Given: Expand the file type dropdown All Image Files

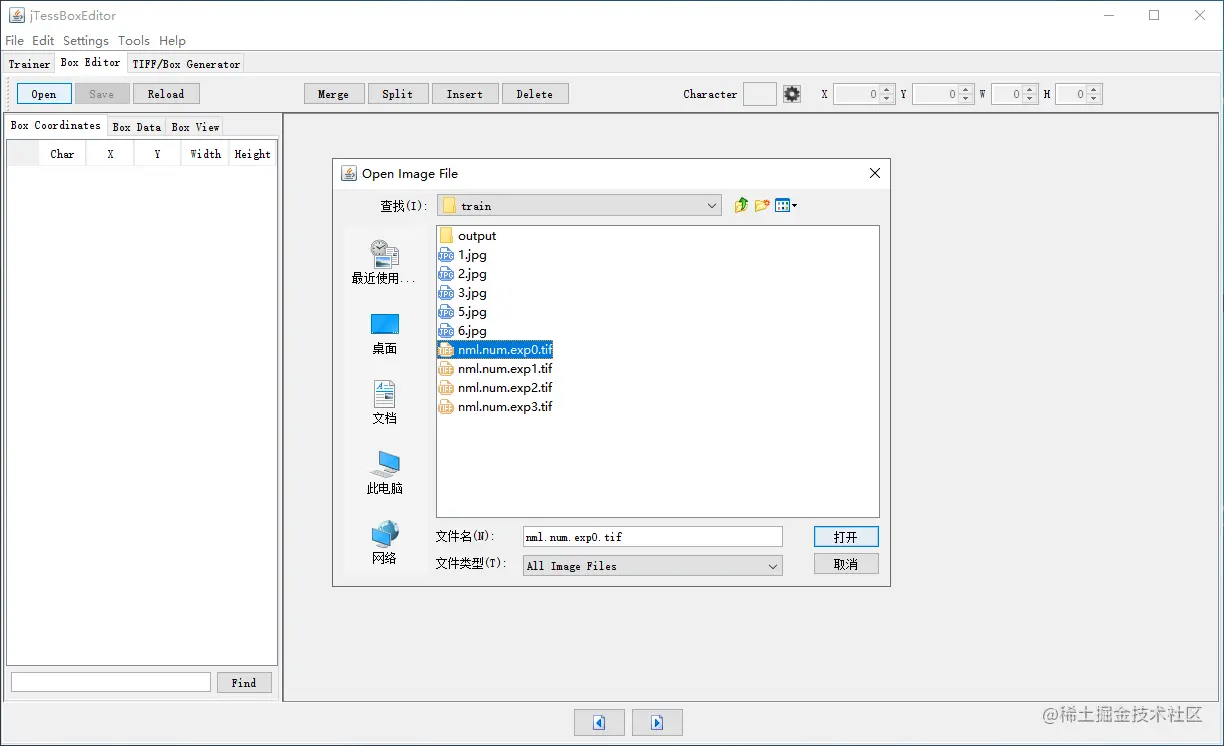Looking at the screenshot, I should pos(773,566).
